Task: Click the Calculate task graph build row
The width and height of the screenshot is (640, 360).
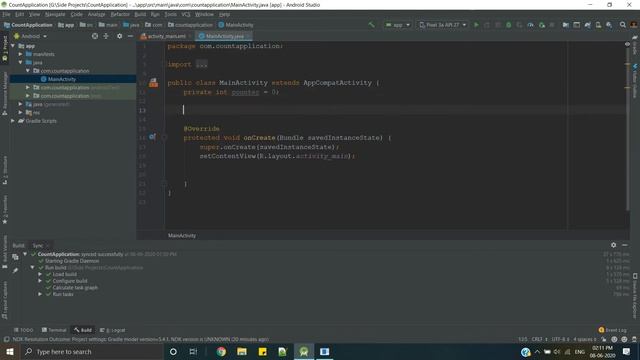Action: tap(75, 287)
